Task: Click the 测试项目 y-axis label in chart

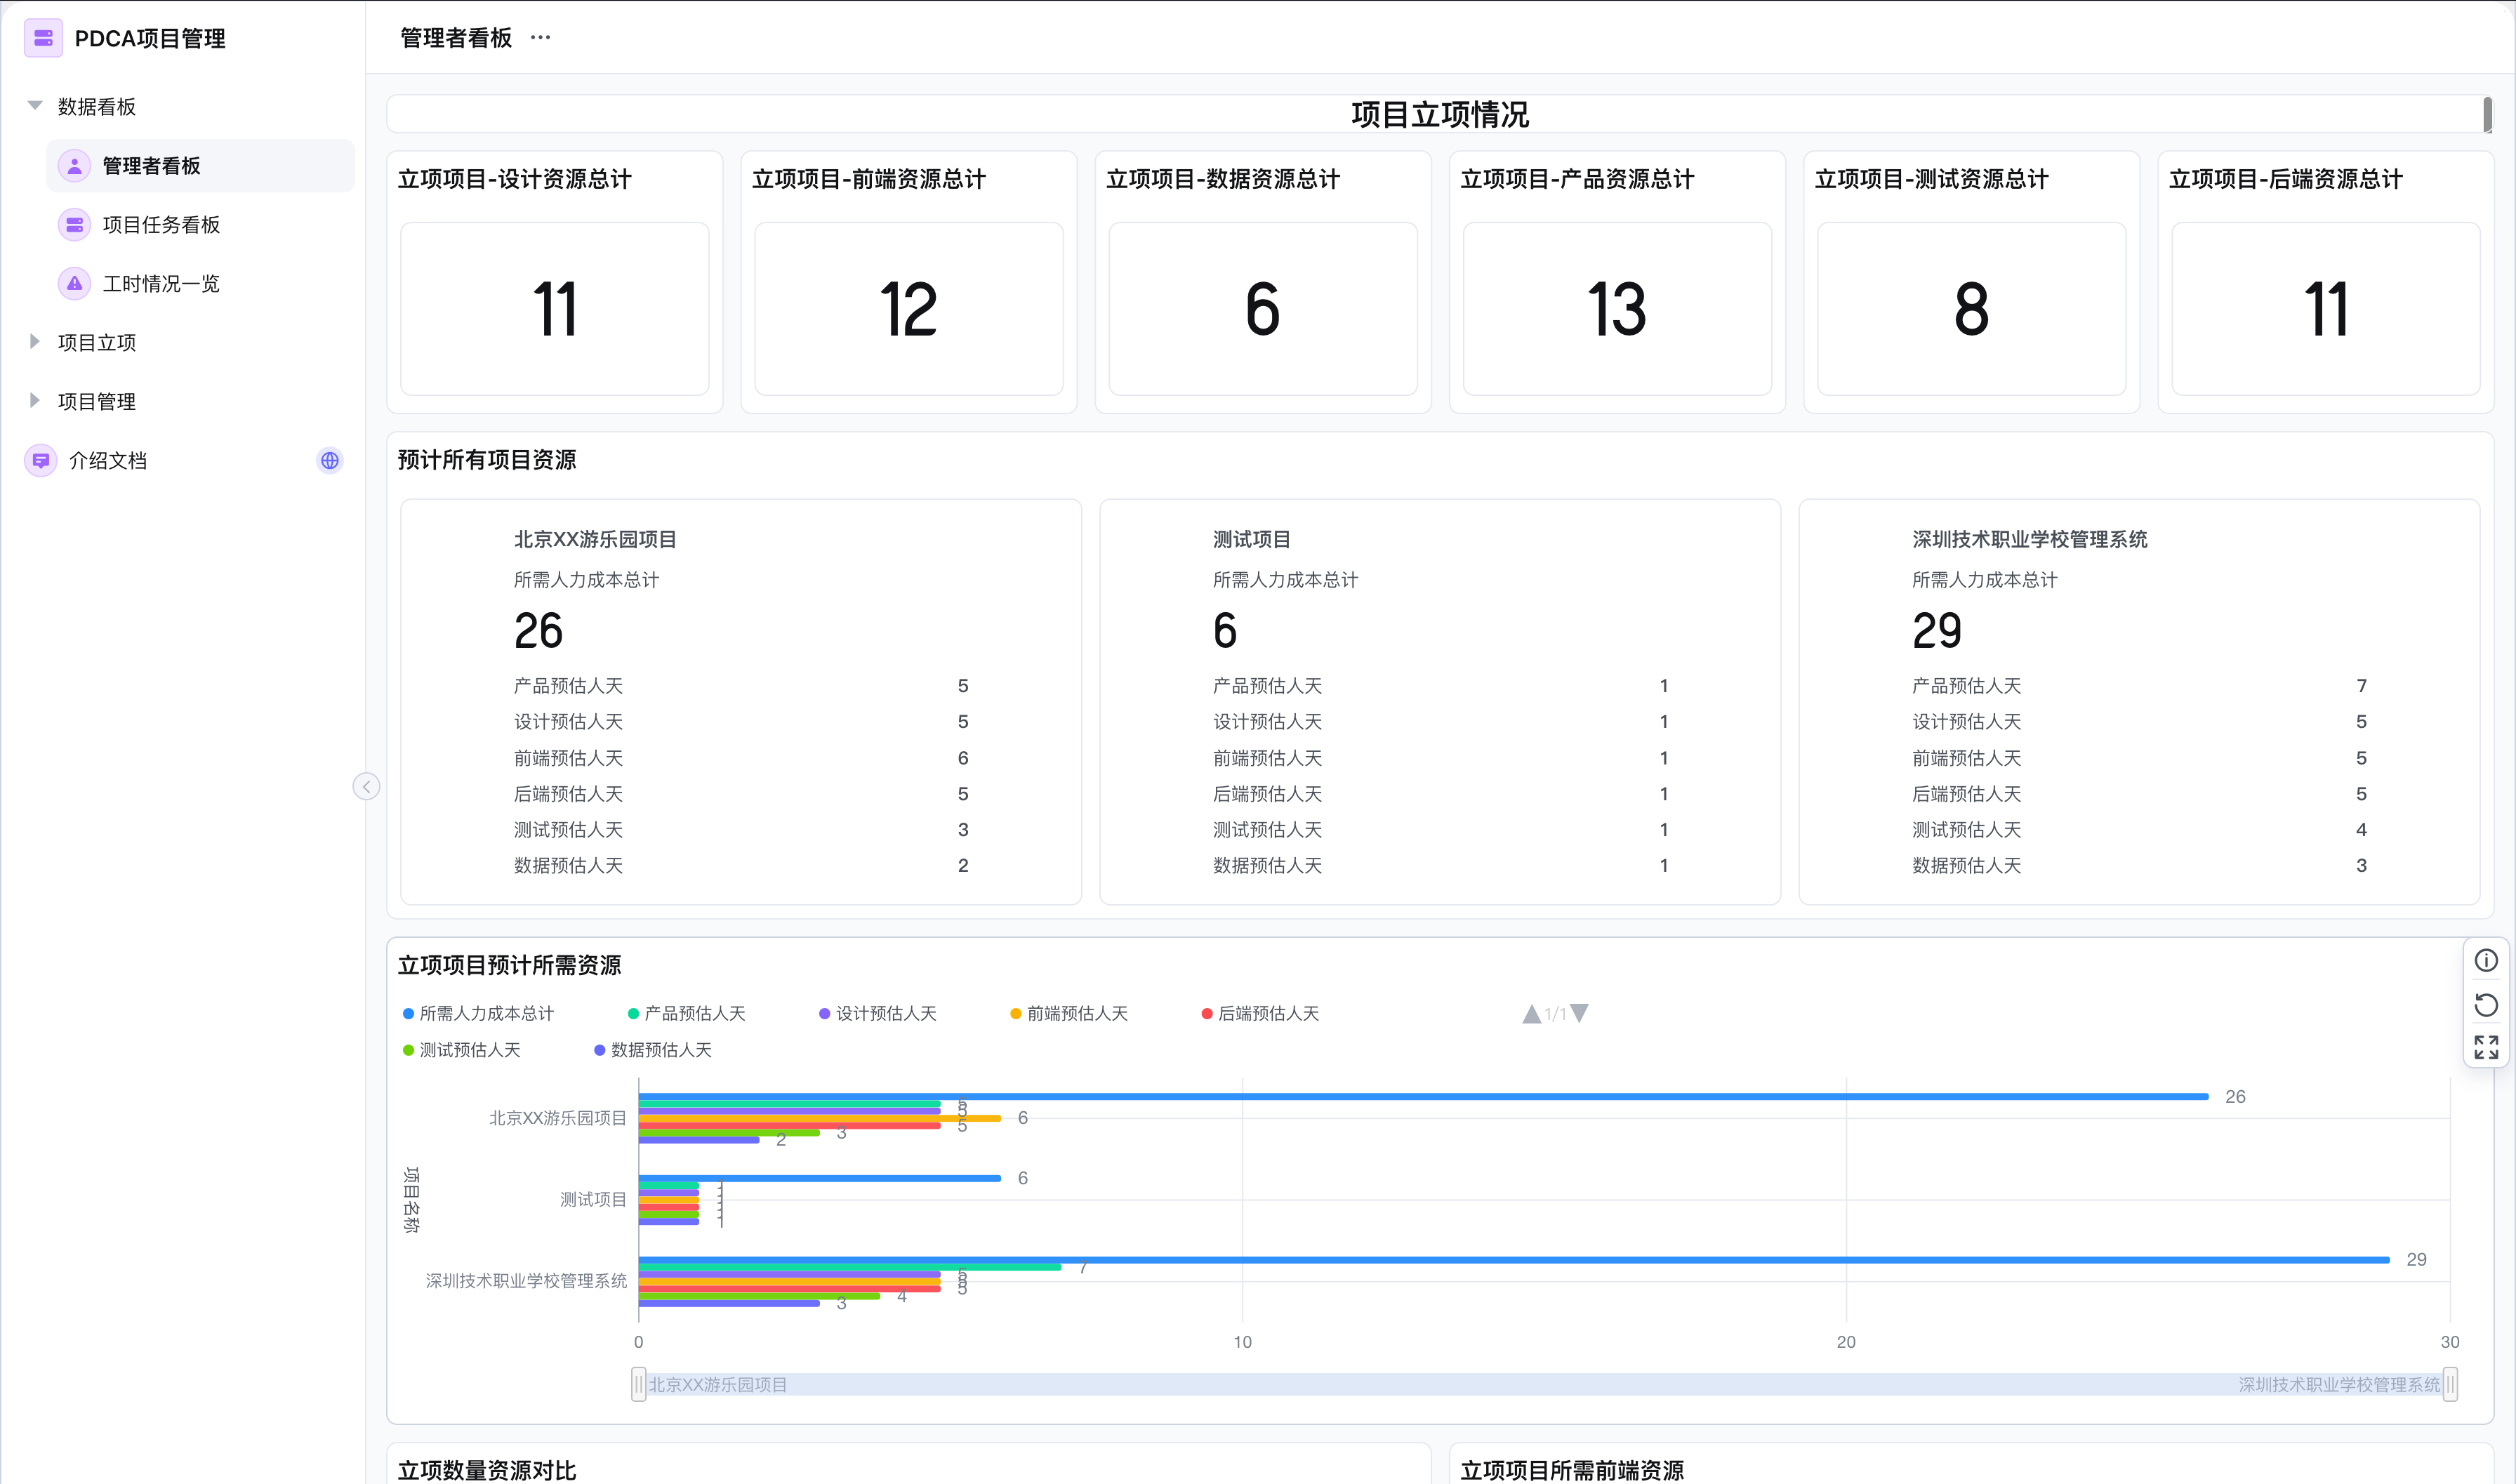Action: click(593, 1200)
